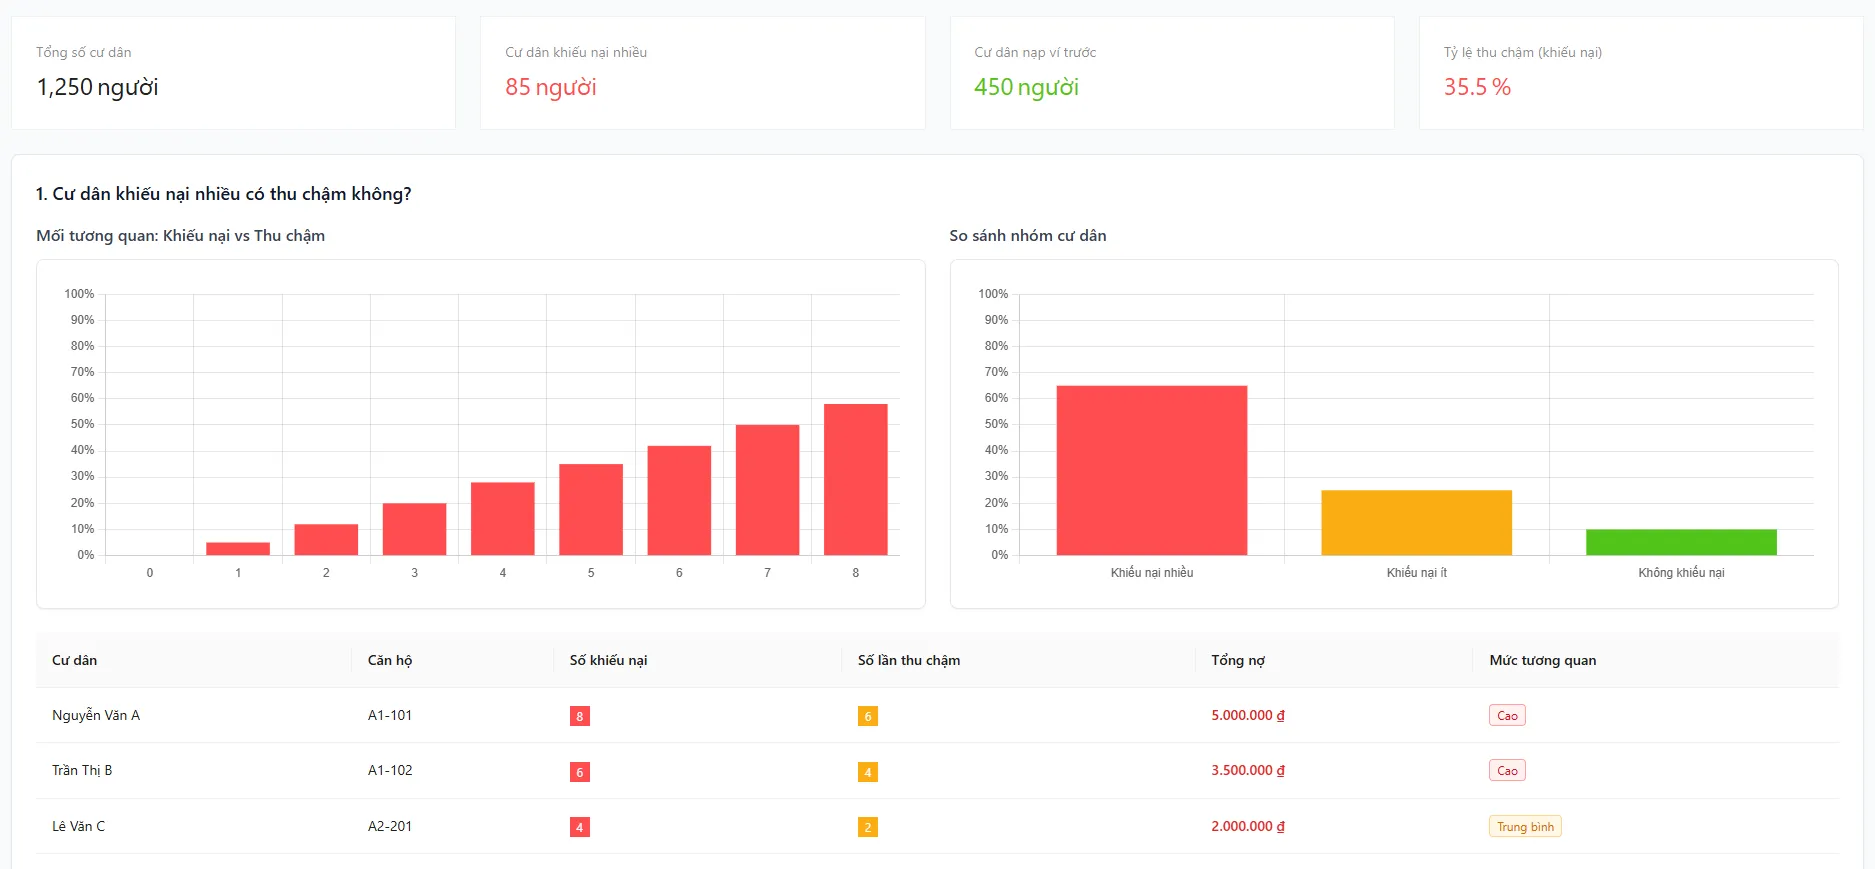This screenshot has width=1875, height=869.
Task: Select the red bar for 7 complaints
Action: (x=767, y=490)
